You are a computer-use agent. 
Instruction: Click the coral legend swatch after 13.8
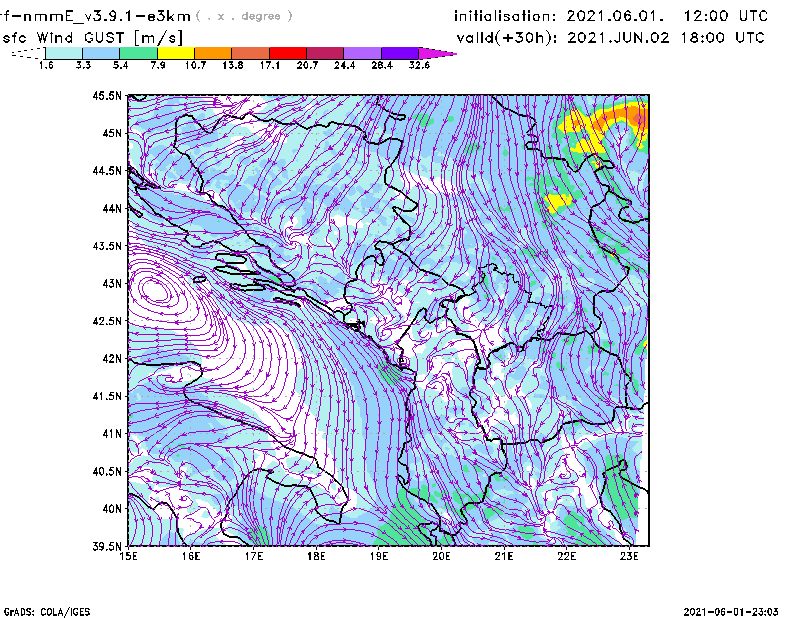click(x=251, y=53)
